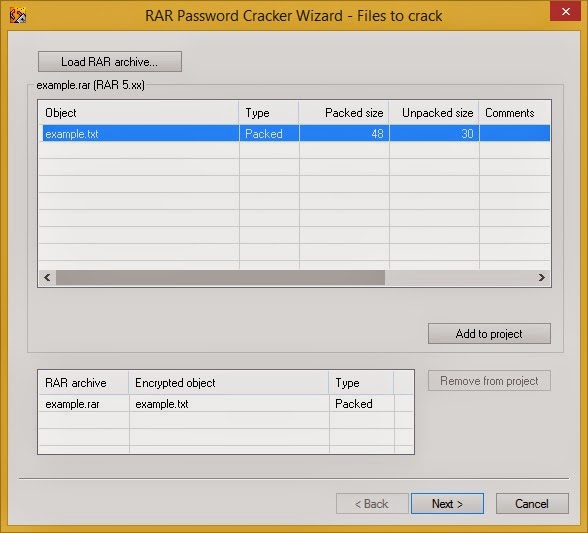This screenshot has height=533, width=588.
Task: Click example.txt in Encrypted object column
Action: pyautogui.click(x=162, y=404)
